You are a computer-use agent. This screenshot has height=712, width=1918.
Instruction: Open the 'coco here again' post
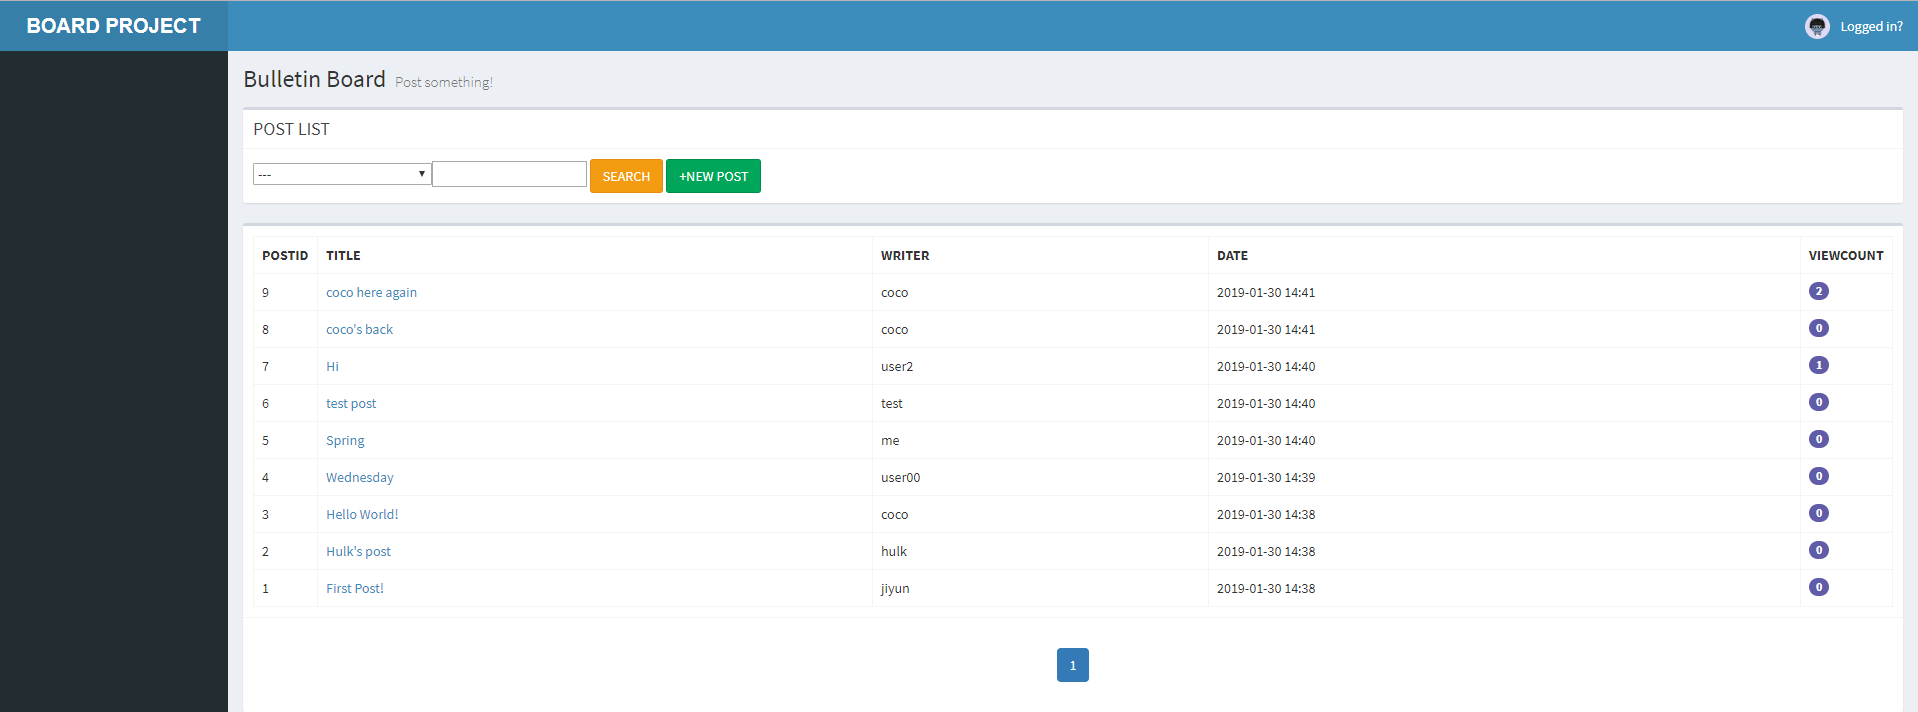click(371, 292)
